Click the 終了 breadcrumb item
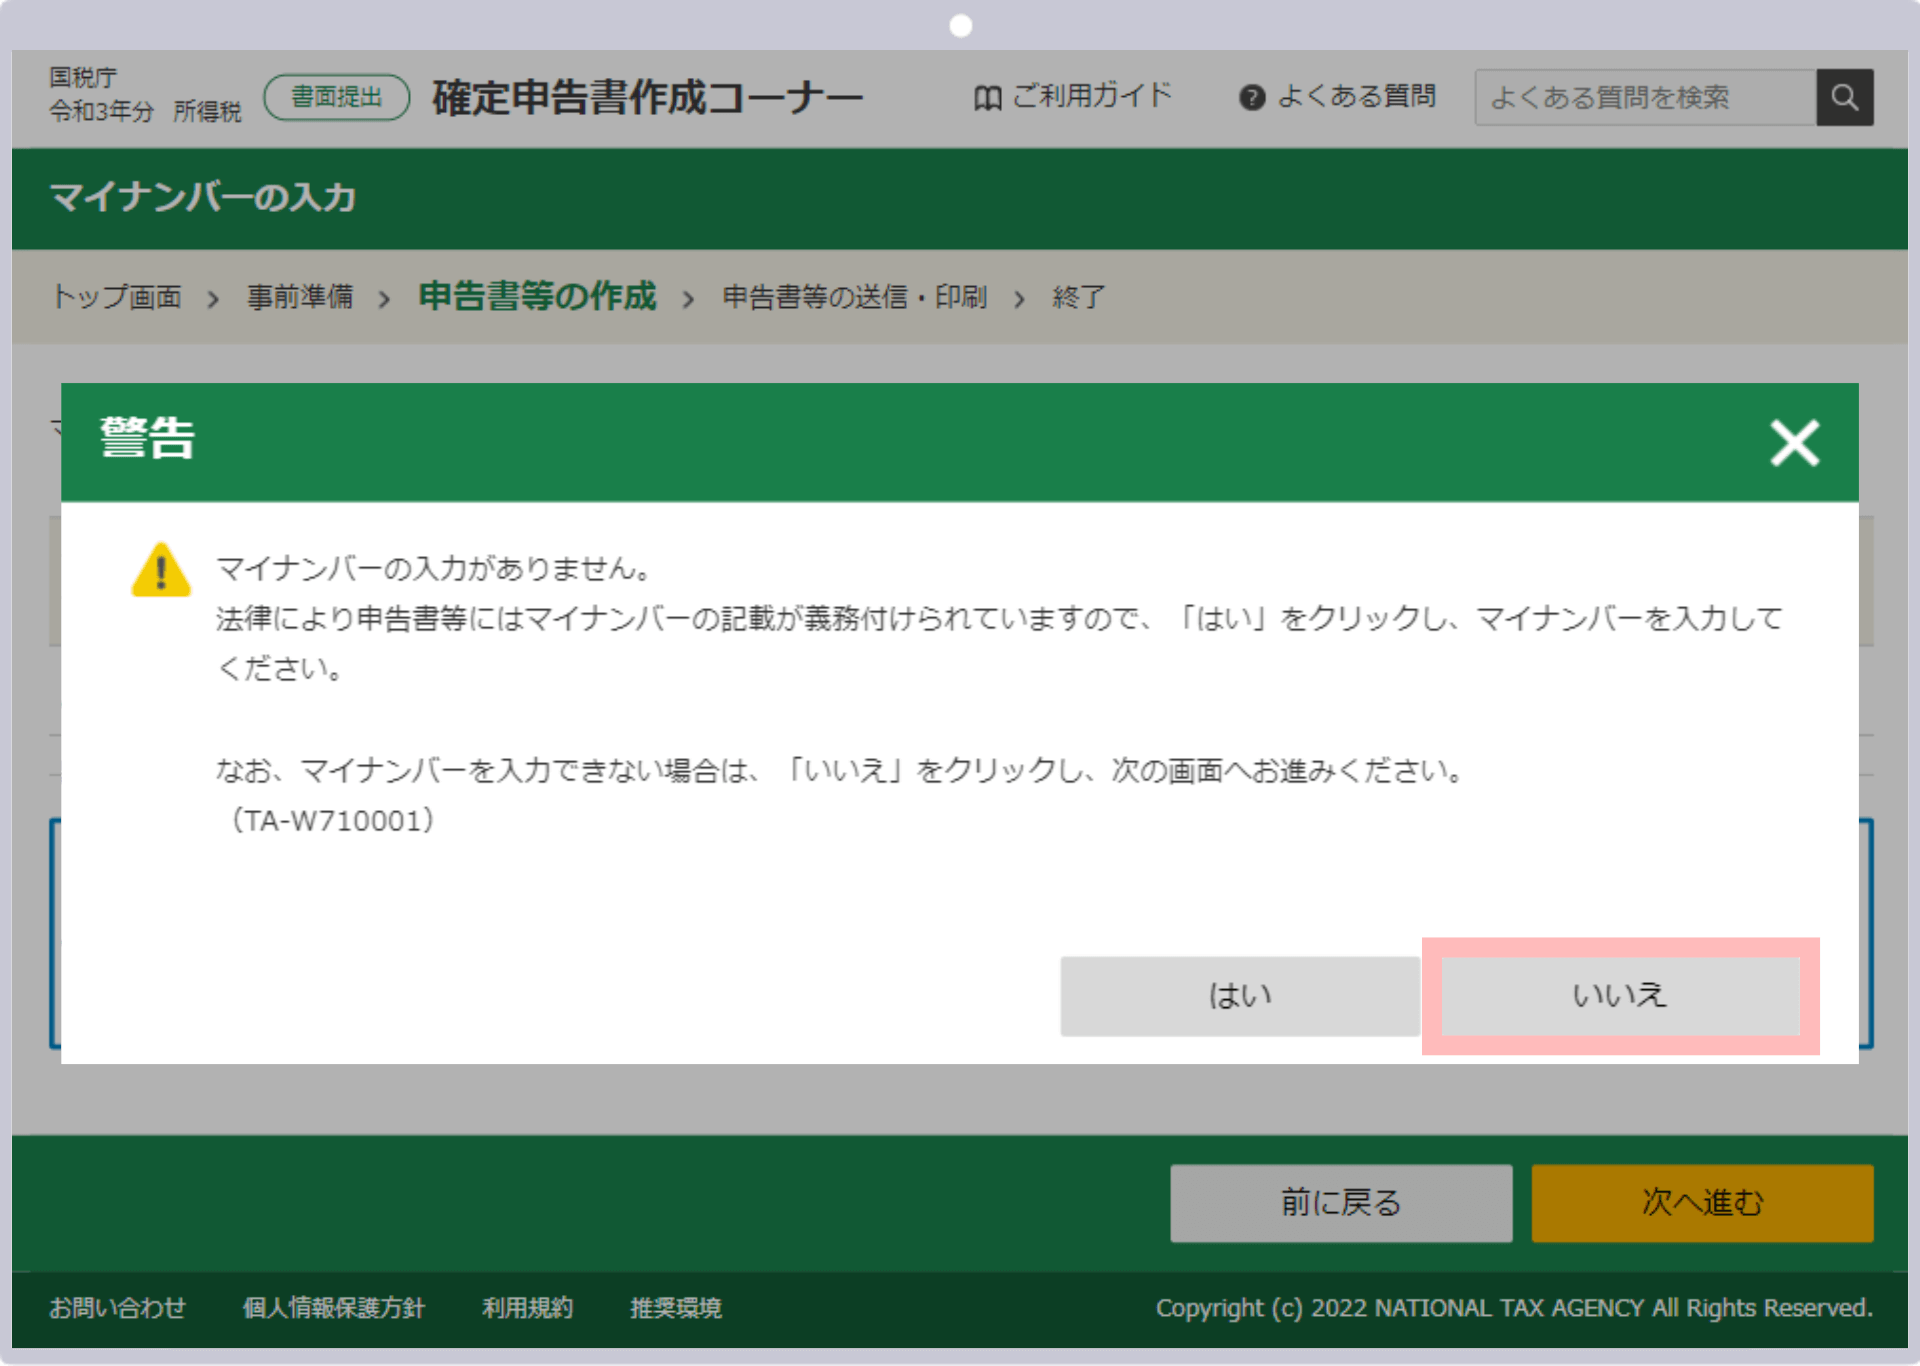The image size is (1920, 1366). [x=1077, y=297]
